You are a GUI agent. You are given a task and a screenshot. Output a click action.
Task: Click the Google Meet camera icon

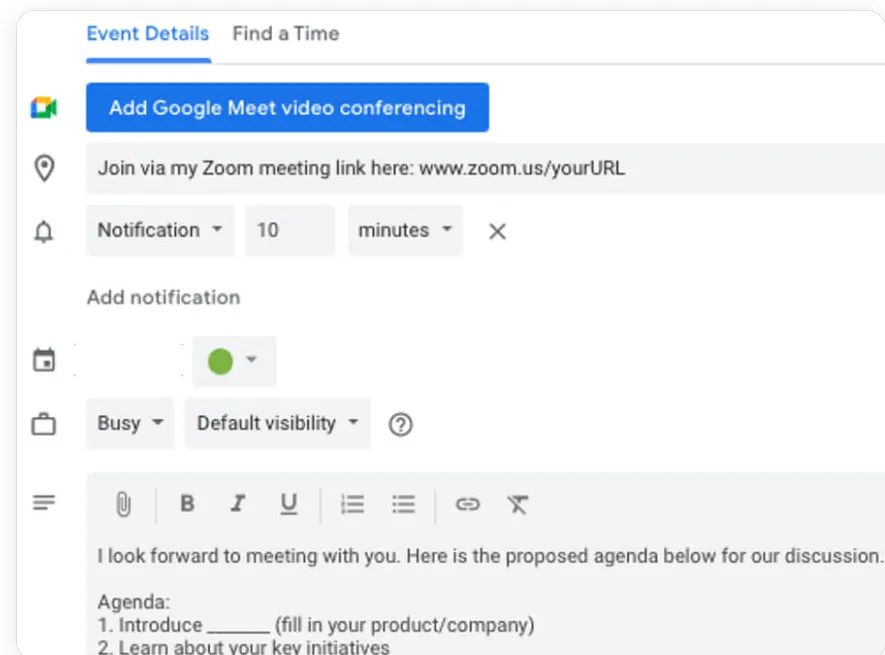(x=43, y=107)
